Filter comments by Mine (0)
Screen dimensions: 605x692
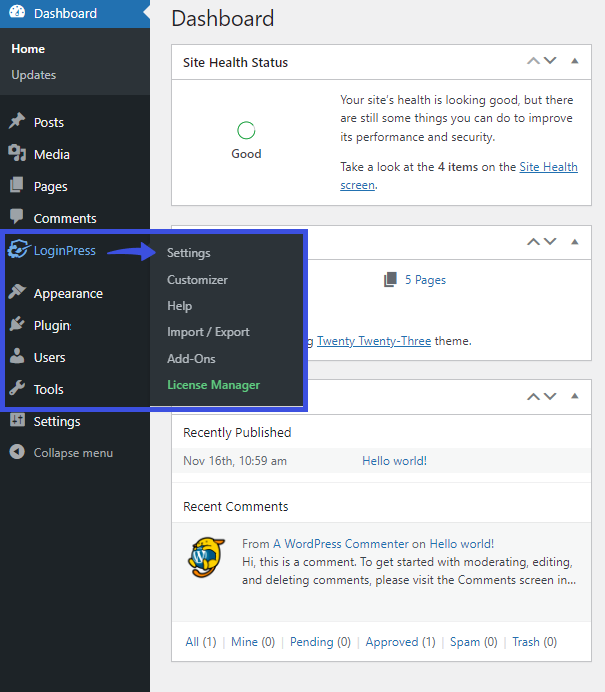pyautogui.click(x=253, y=642)
